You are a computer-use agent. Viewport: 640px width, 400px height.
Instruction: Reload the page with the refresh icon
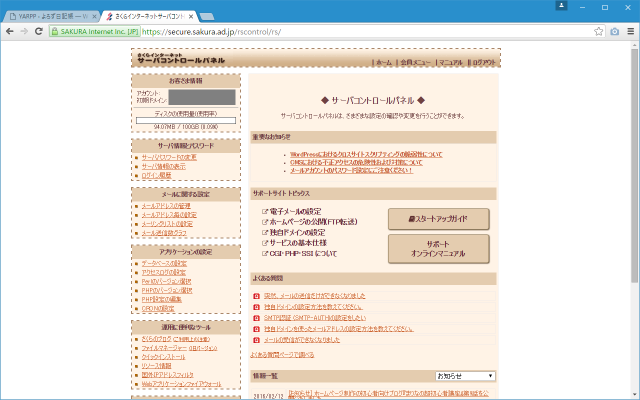[45, 32]
